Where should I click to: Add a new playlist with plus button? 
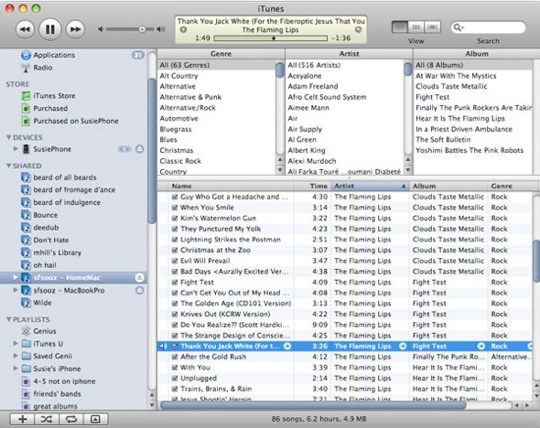tap(23, 419)
